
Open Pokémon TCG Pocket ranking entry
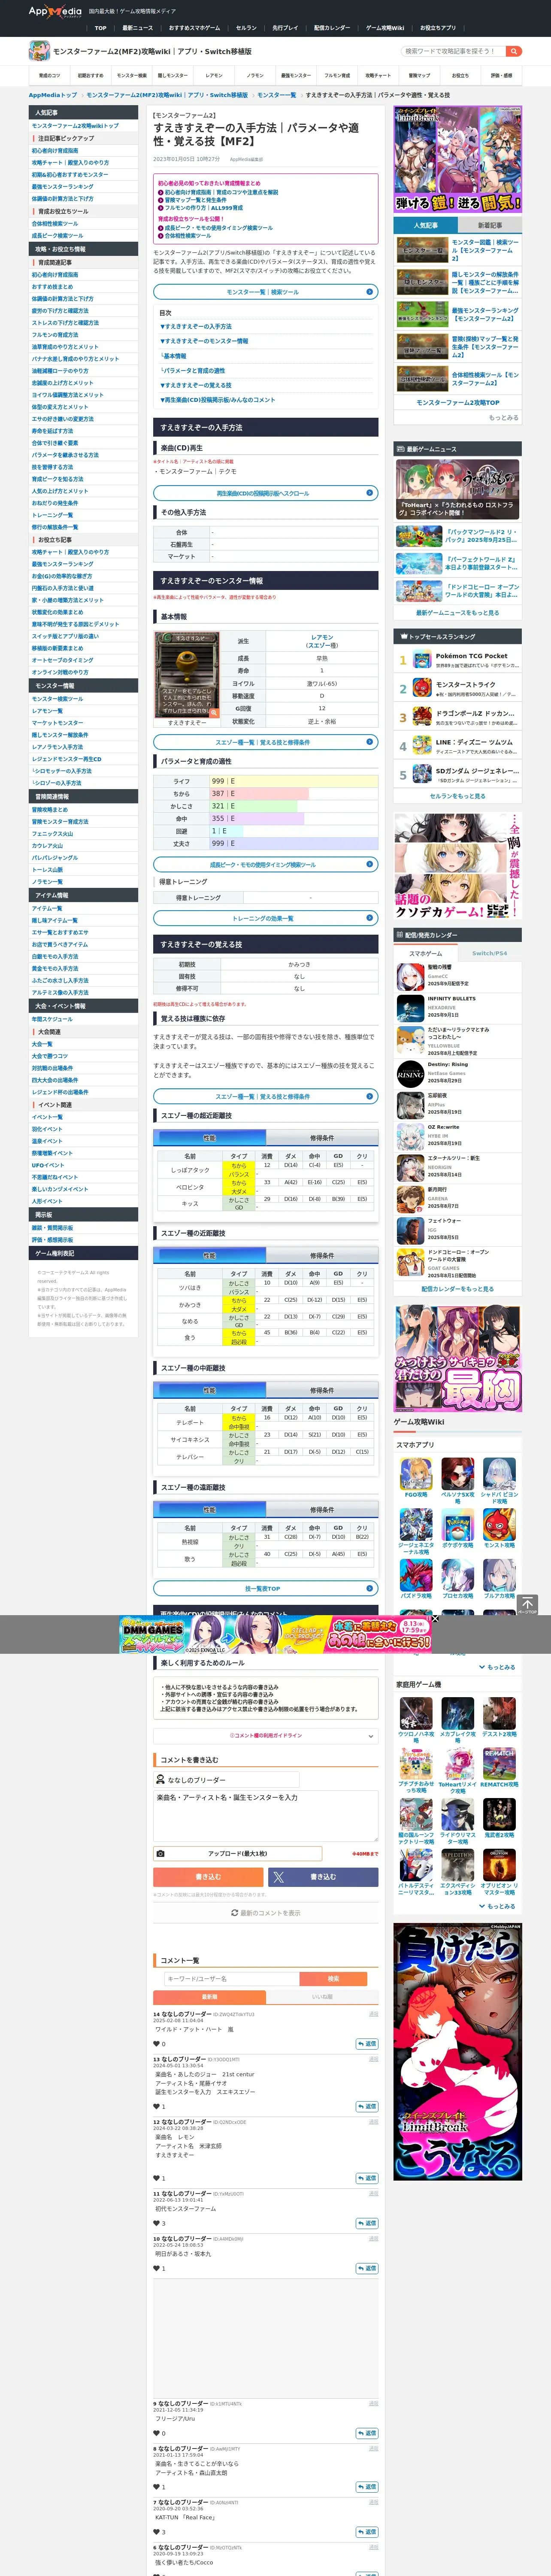[x=458, y=660]
